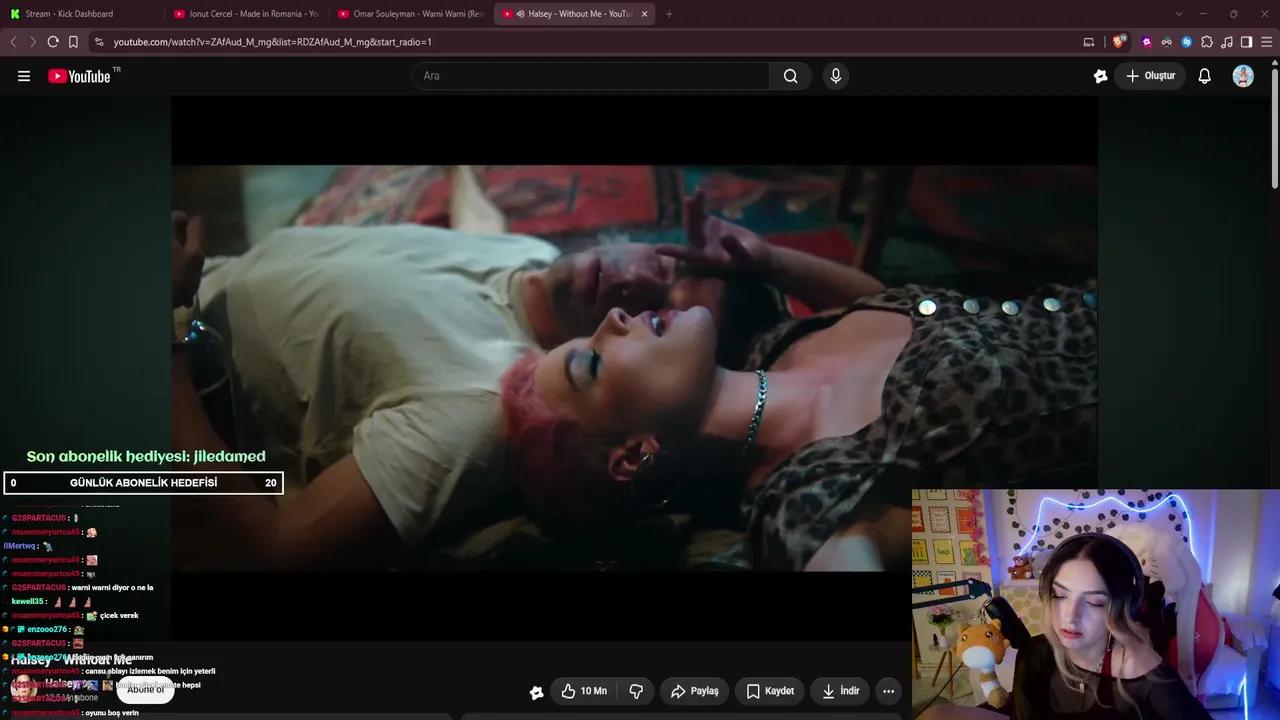The height and width of the screenshot is (720, 1280).
Task: Click the browser address bar URL
Action: tap(272, 42)
